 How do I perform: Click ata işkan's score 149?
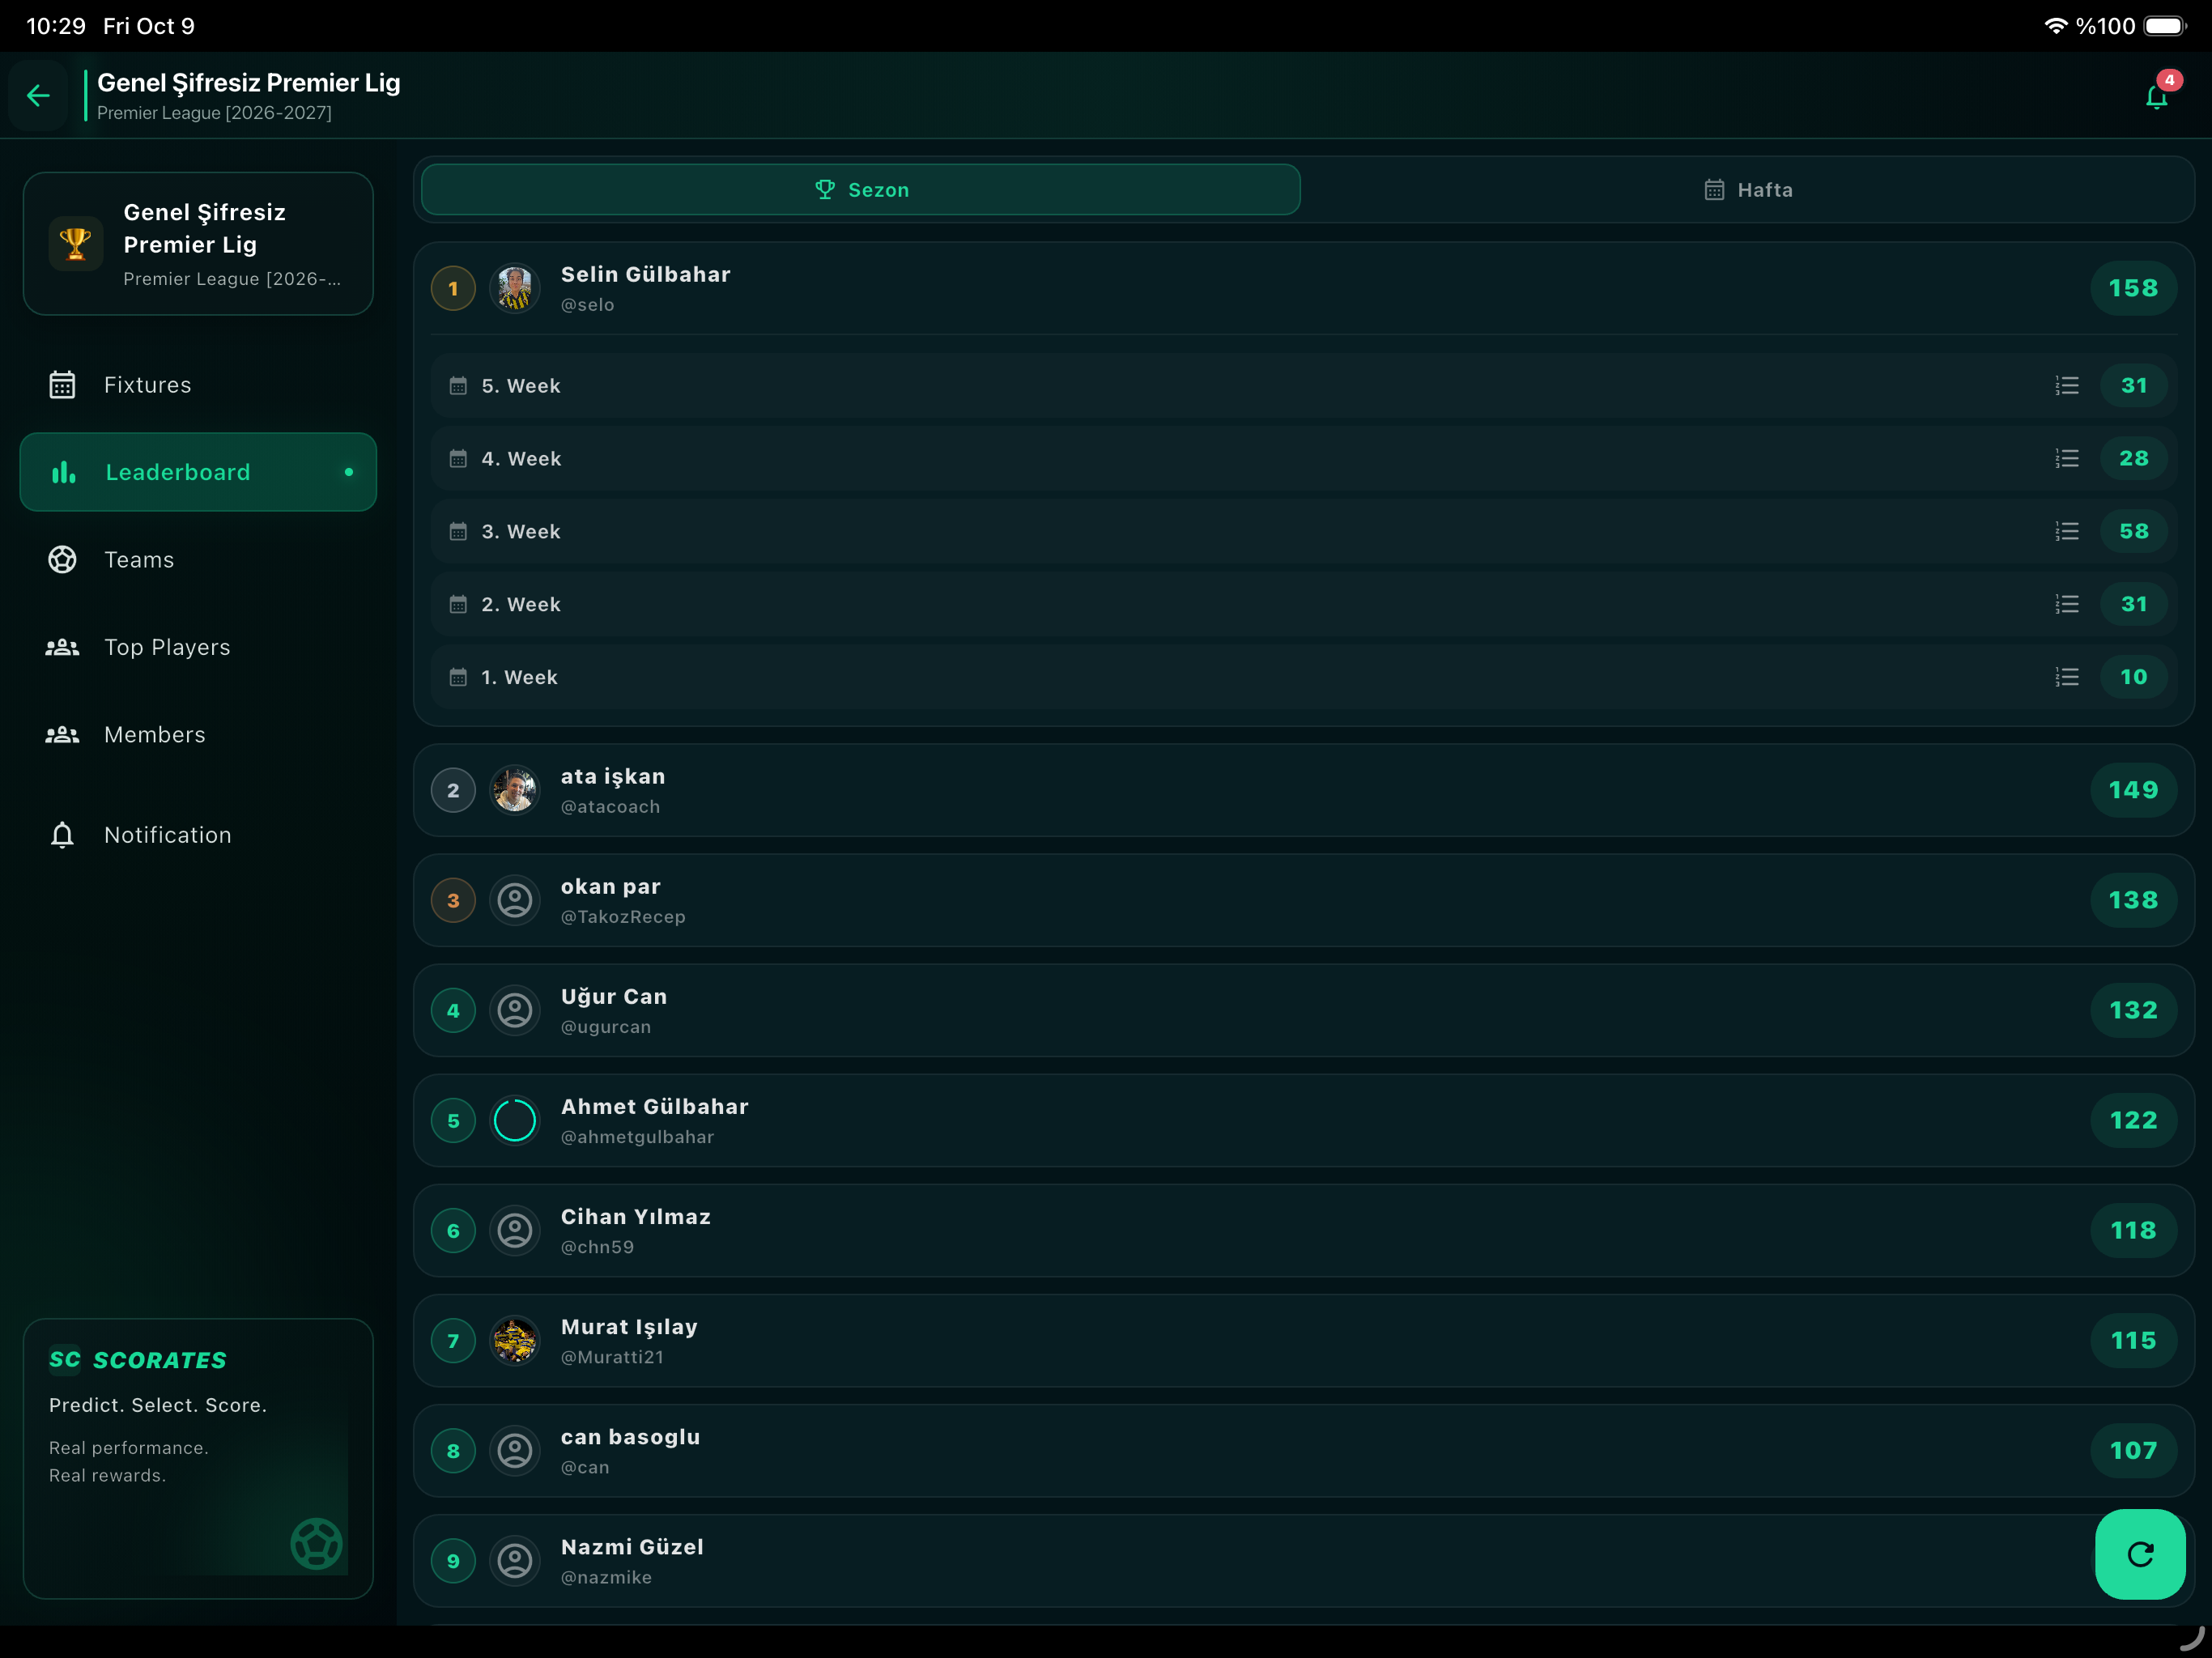(x=2133, y=790)
